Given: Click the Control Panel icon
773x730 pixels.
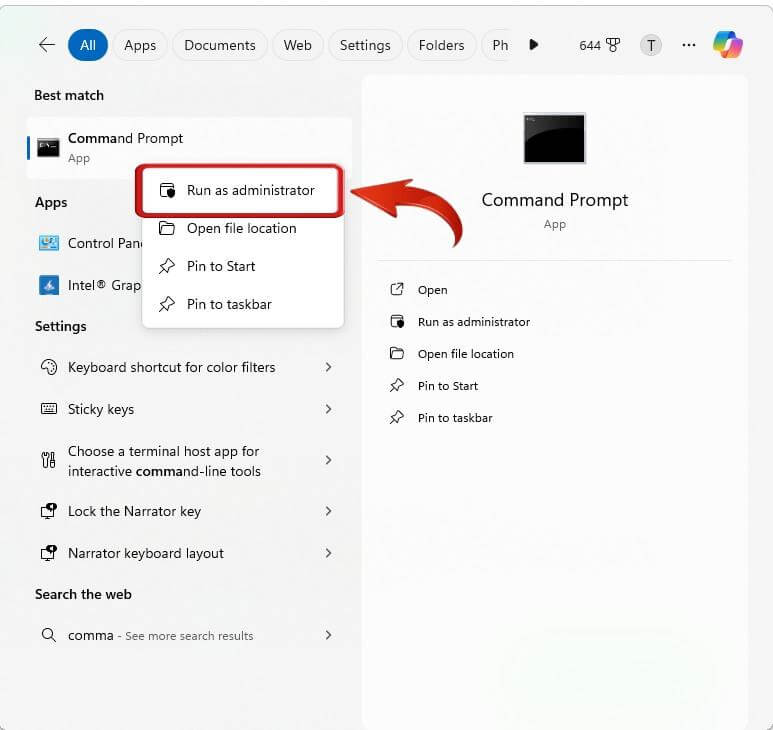Looking at the screenshot, I should point(49,243).
